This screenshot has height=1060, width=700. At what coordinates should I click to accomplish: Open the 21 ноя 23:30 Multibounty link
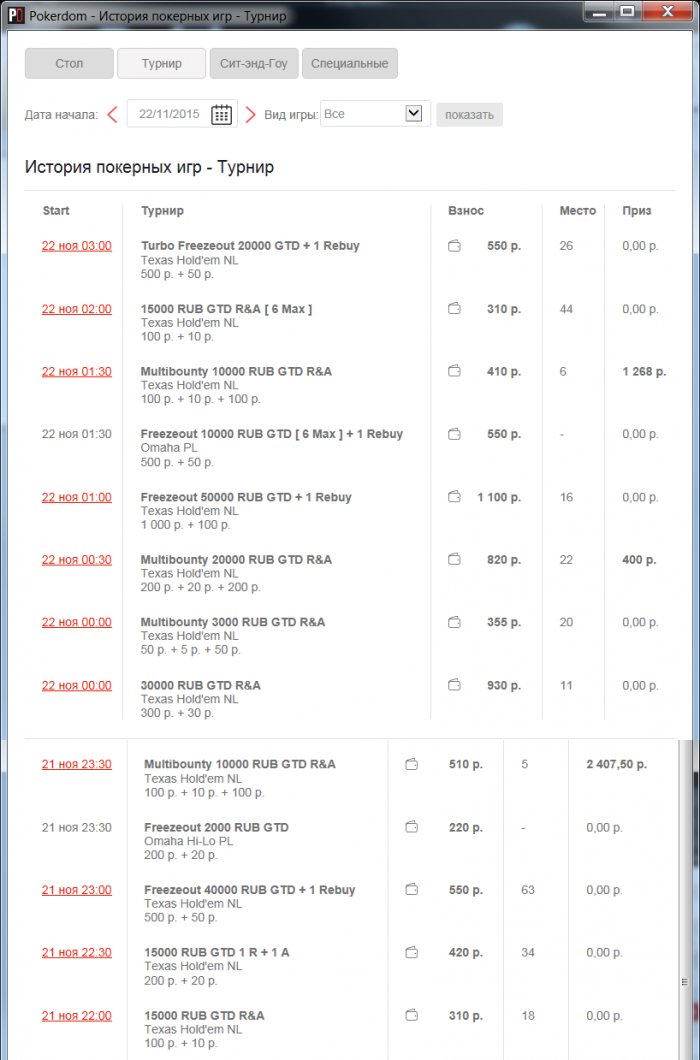click(x=77, y=765)
